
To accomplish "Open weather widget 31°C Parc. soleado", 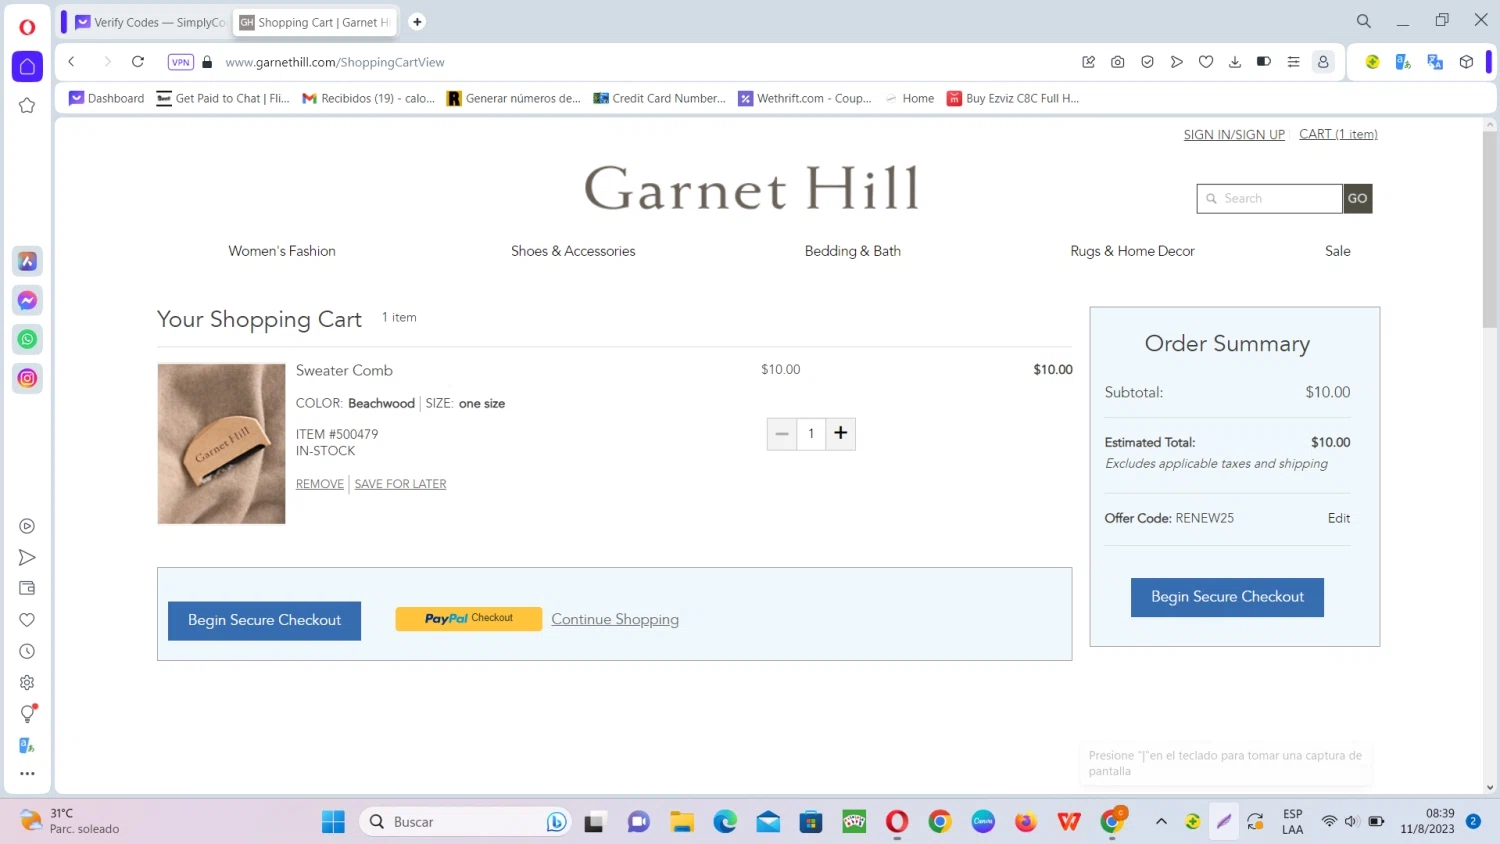I will (70, 821).
